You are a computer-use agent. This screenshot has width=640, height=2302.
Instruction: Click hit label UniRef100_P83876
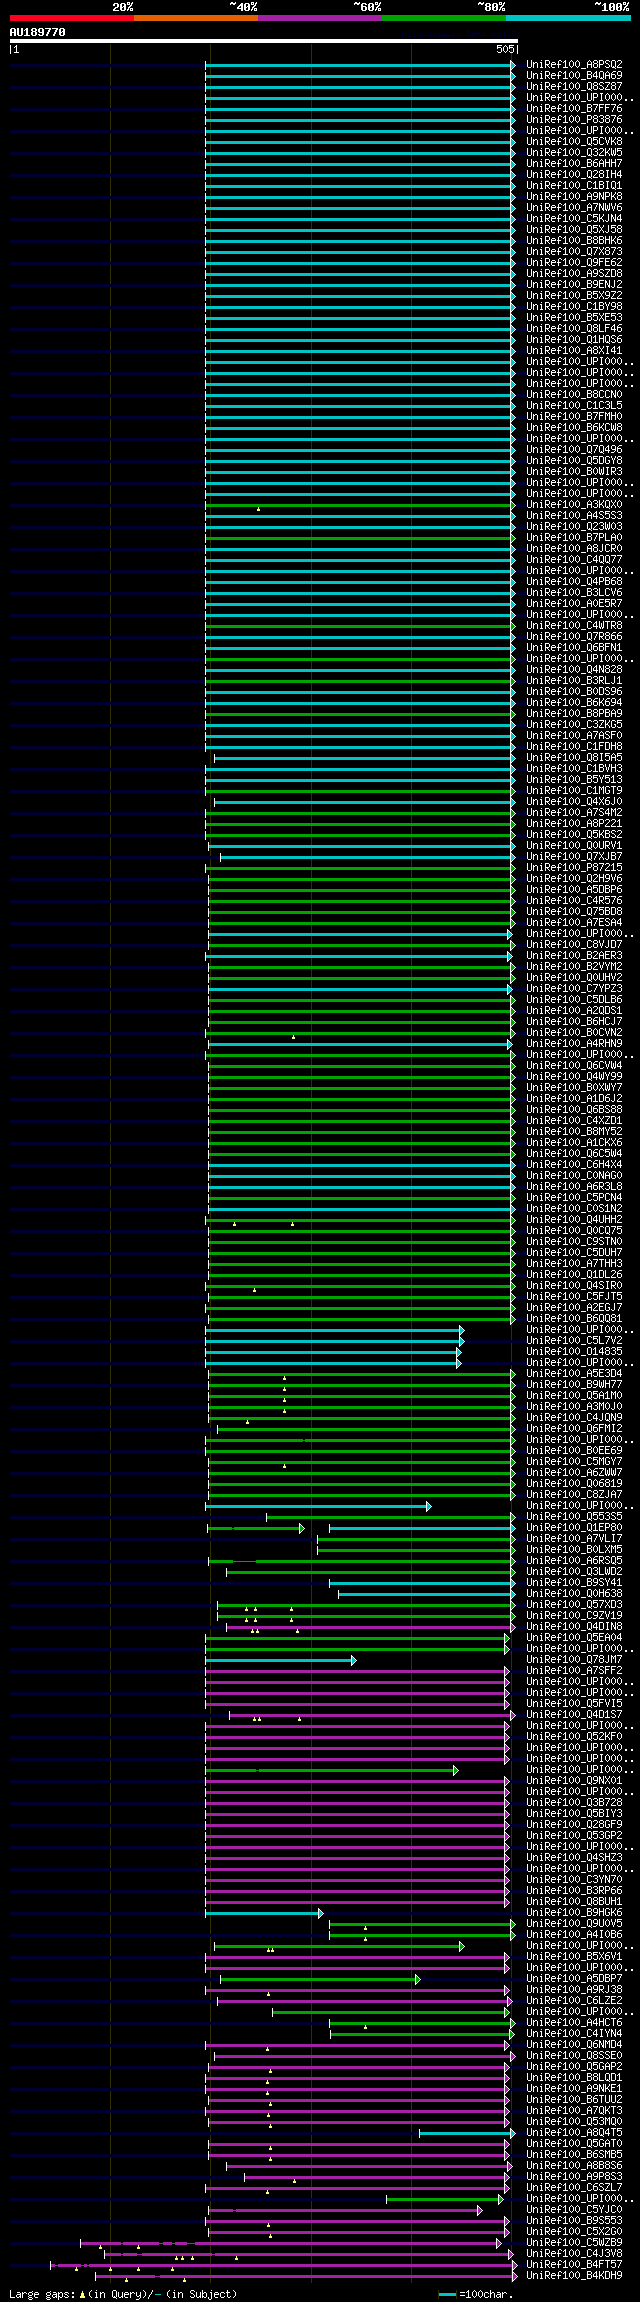coord(574,120)
